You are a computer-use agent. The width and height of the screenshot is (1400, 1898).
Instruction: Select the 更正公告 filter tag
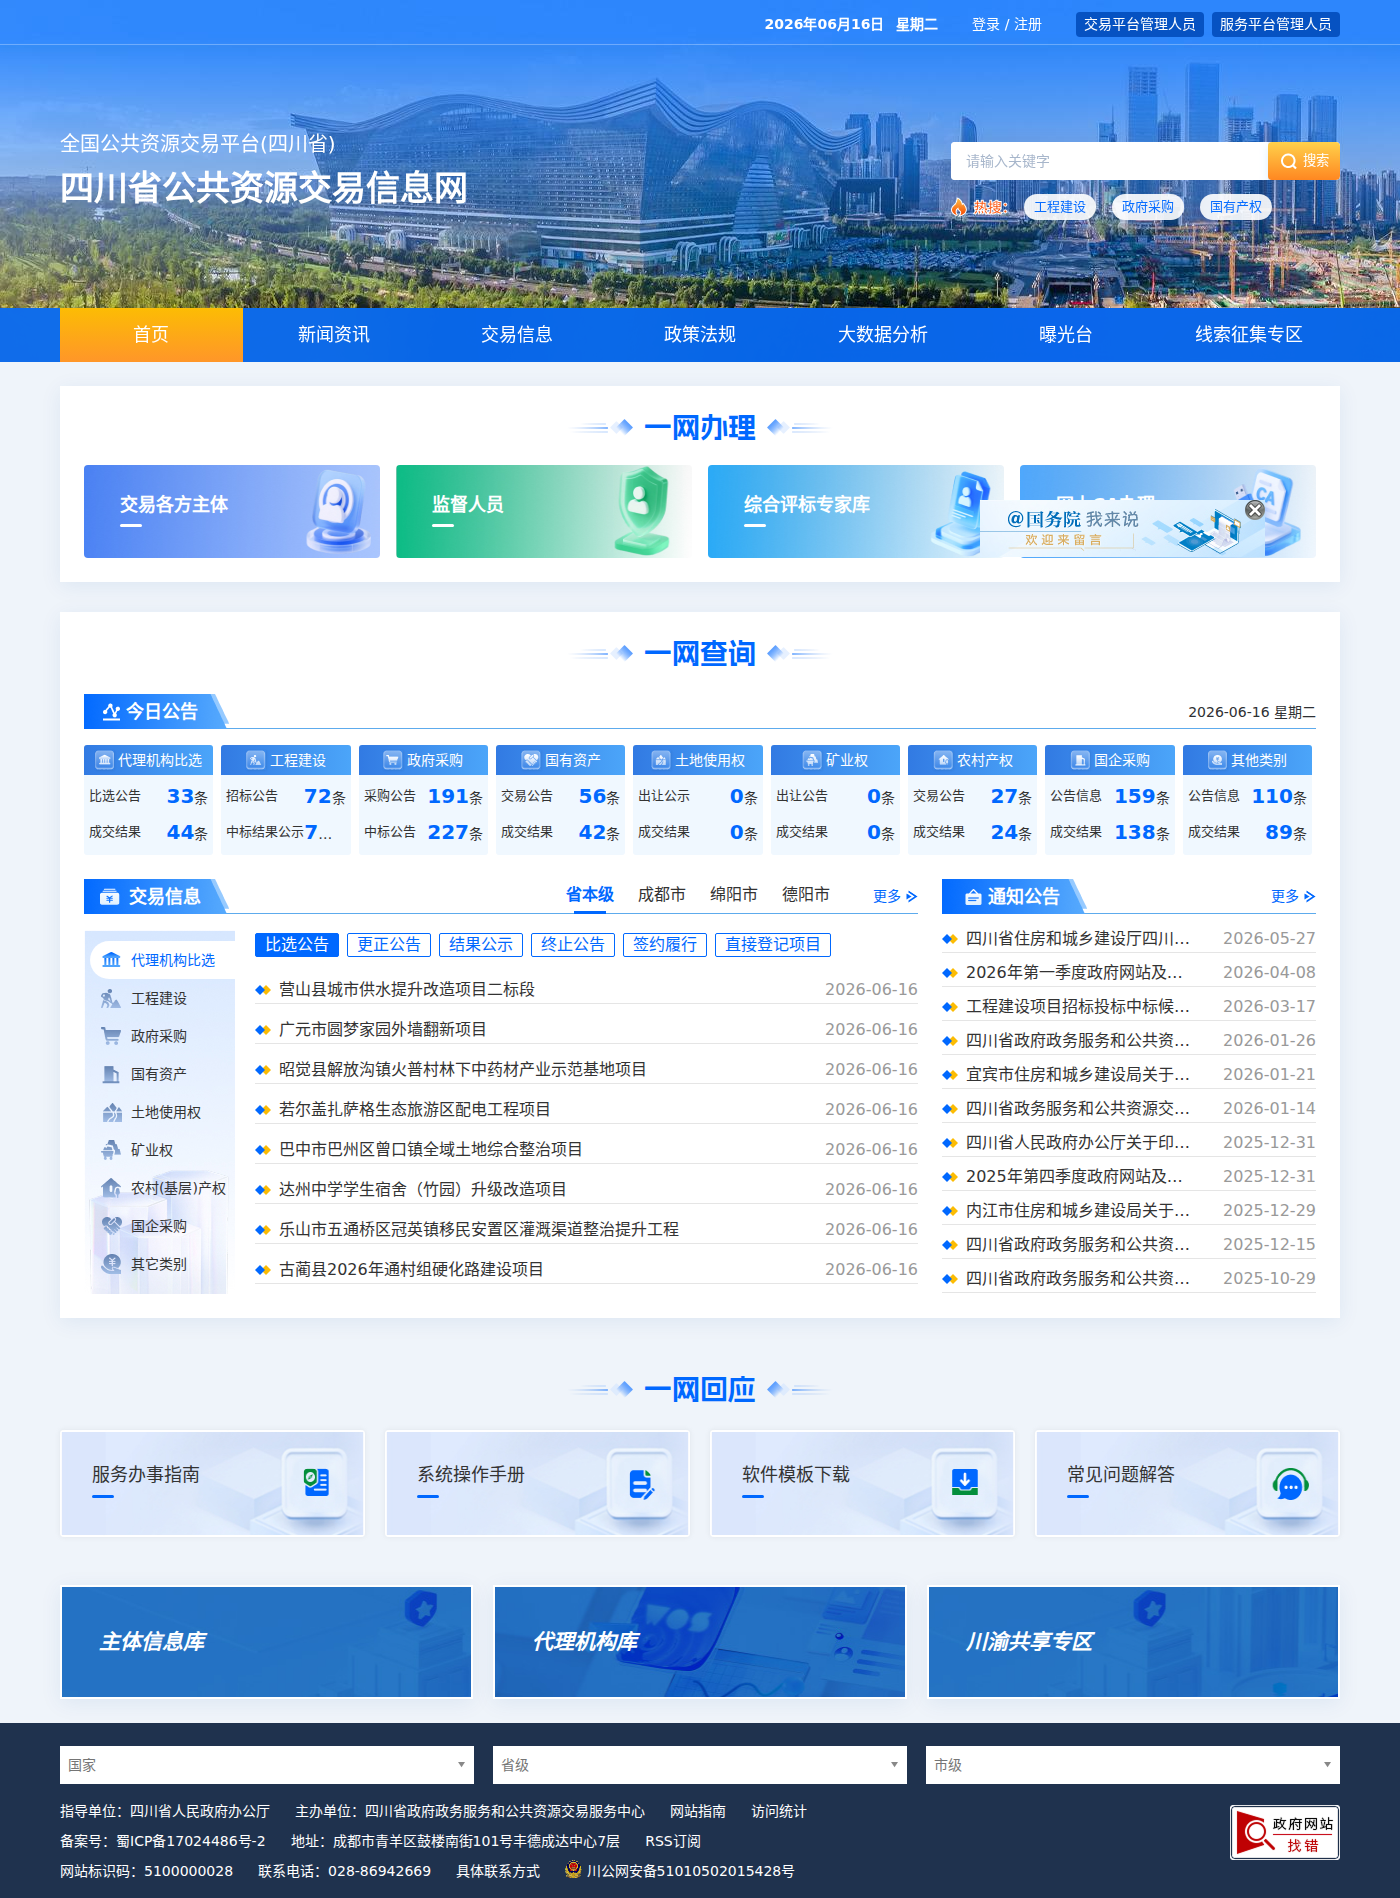[x=389, y=944]
